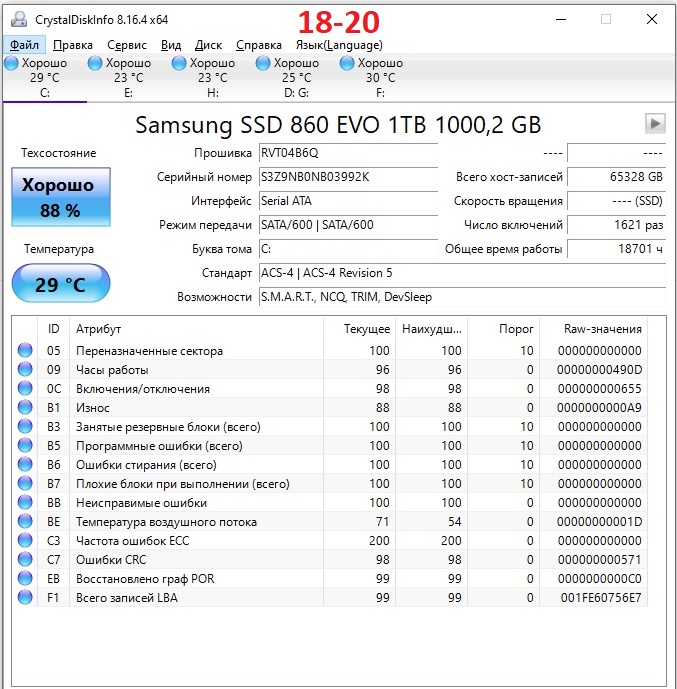The width and height of the screenshot is (677, 689).
Task: Click the Частота ошибок ECC attribute name
Action: click(132, 541)
